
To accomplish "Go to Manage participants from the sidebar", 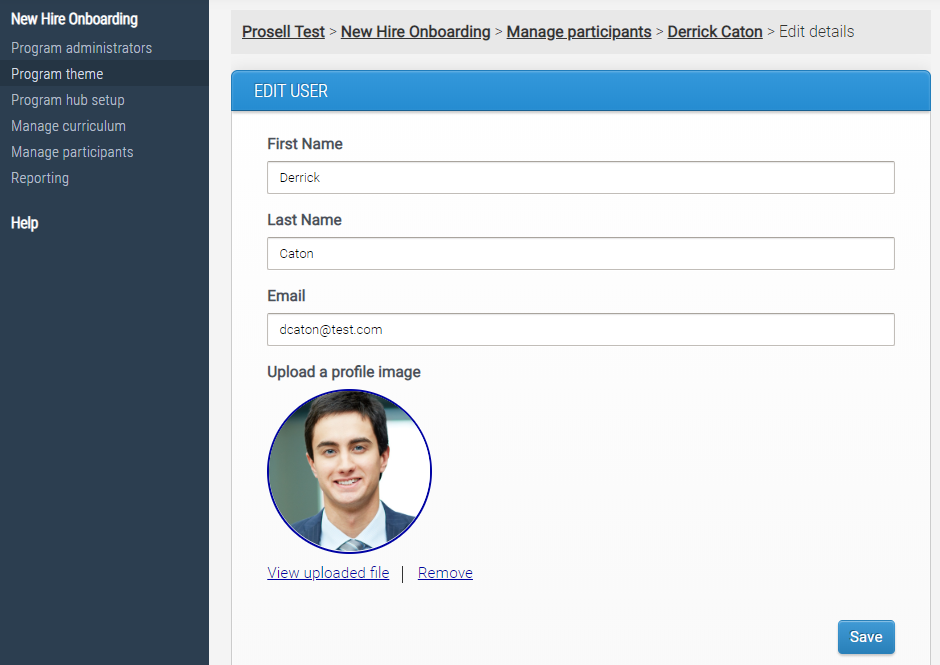I will [71, 151].
